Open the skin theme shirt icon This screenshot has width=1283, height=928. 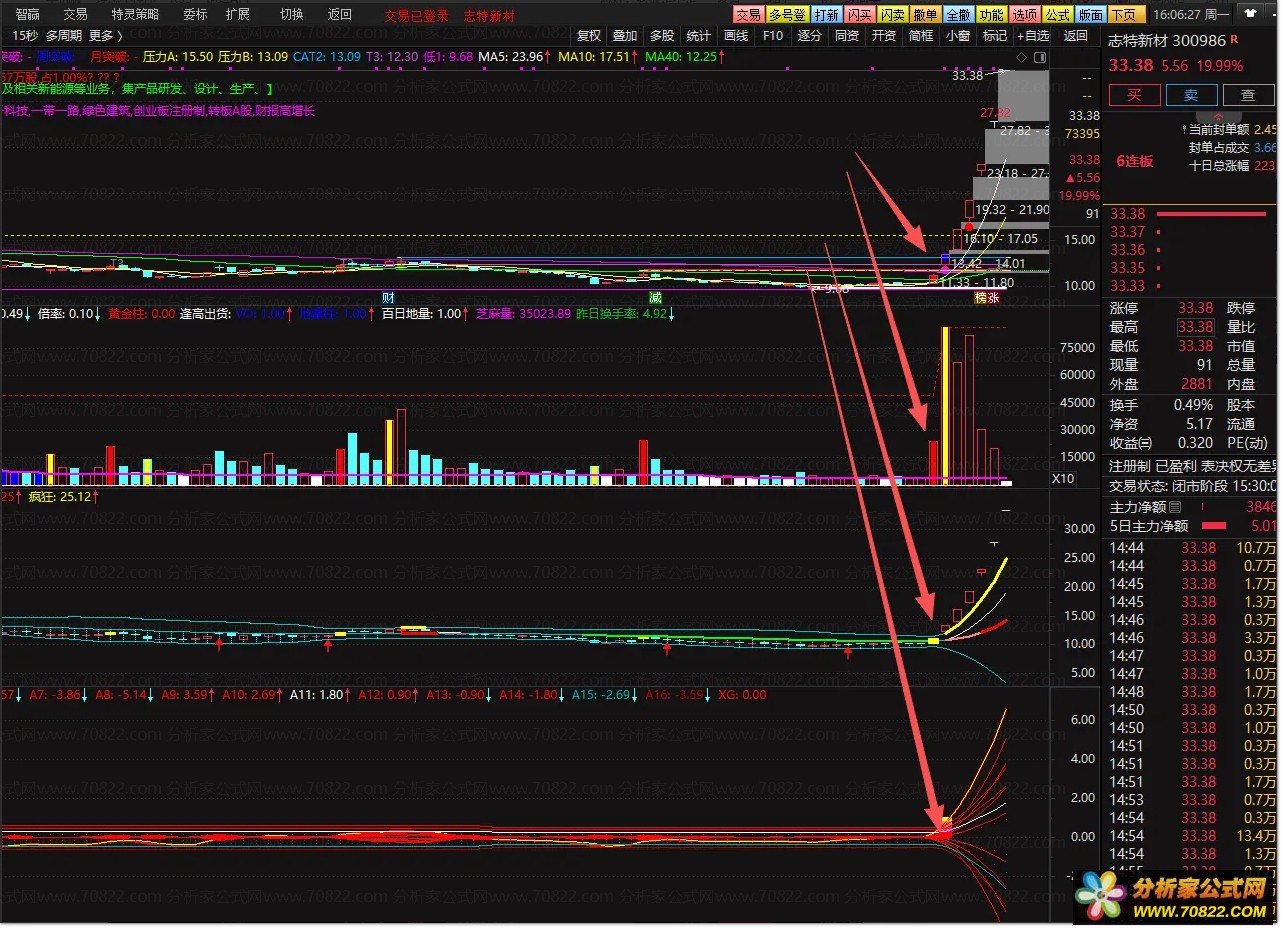(x=1248, y=15)
